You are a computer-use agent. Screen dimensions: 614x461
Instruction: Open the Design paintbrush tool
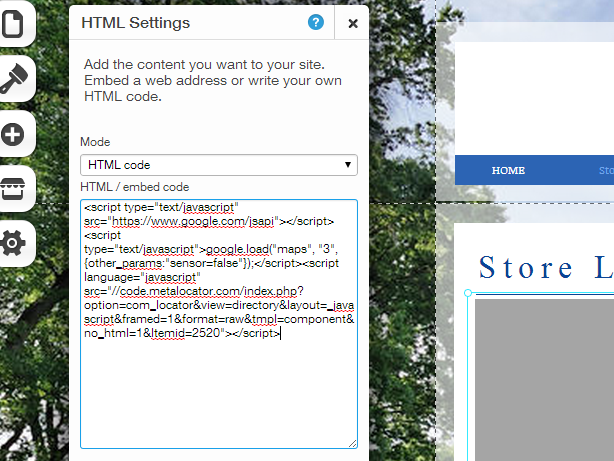[x=14, y=79]
